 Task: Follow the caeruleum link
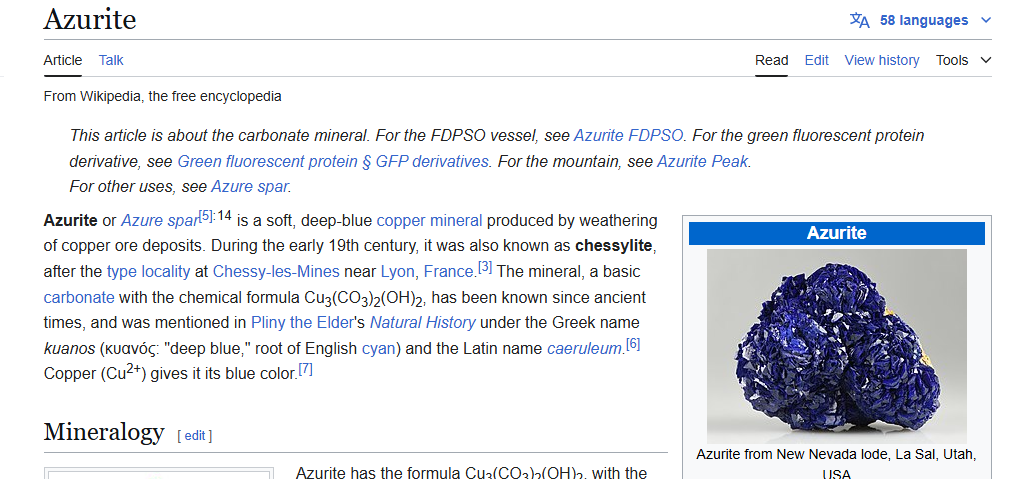point(584,348)
